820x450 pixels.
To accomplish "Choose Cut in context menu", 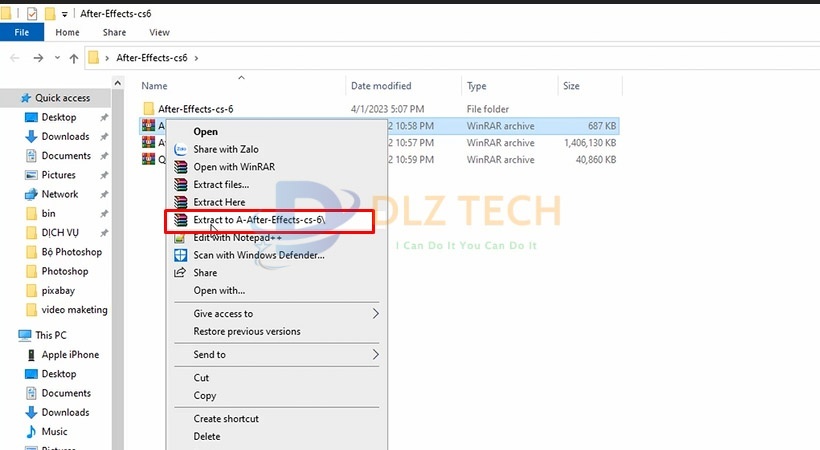I will tap(201, 378).
